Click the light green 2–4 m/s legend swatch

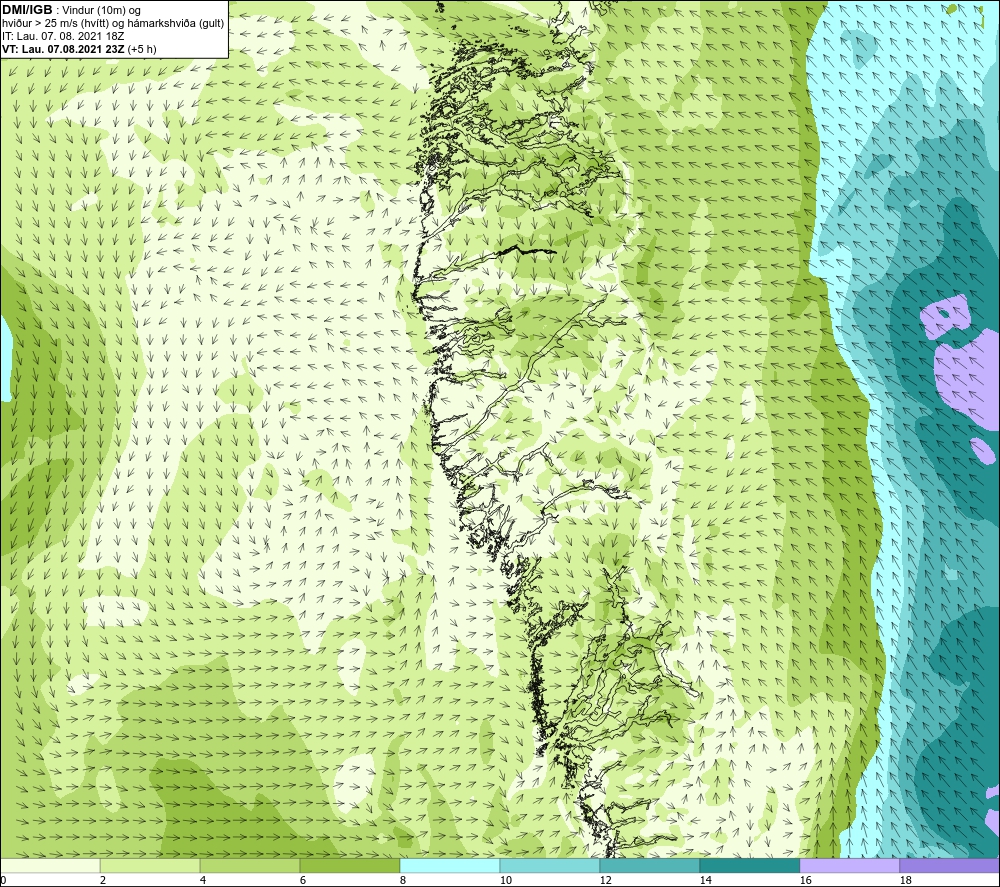click(x=150, y=865)
